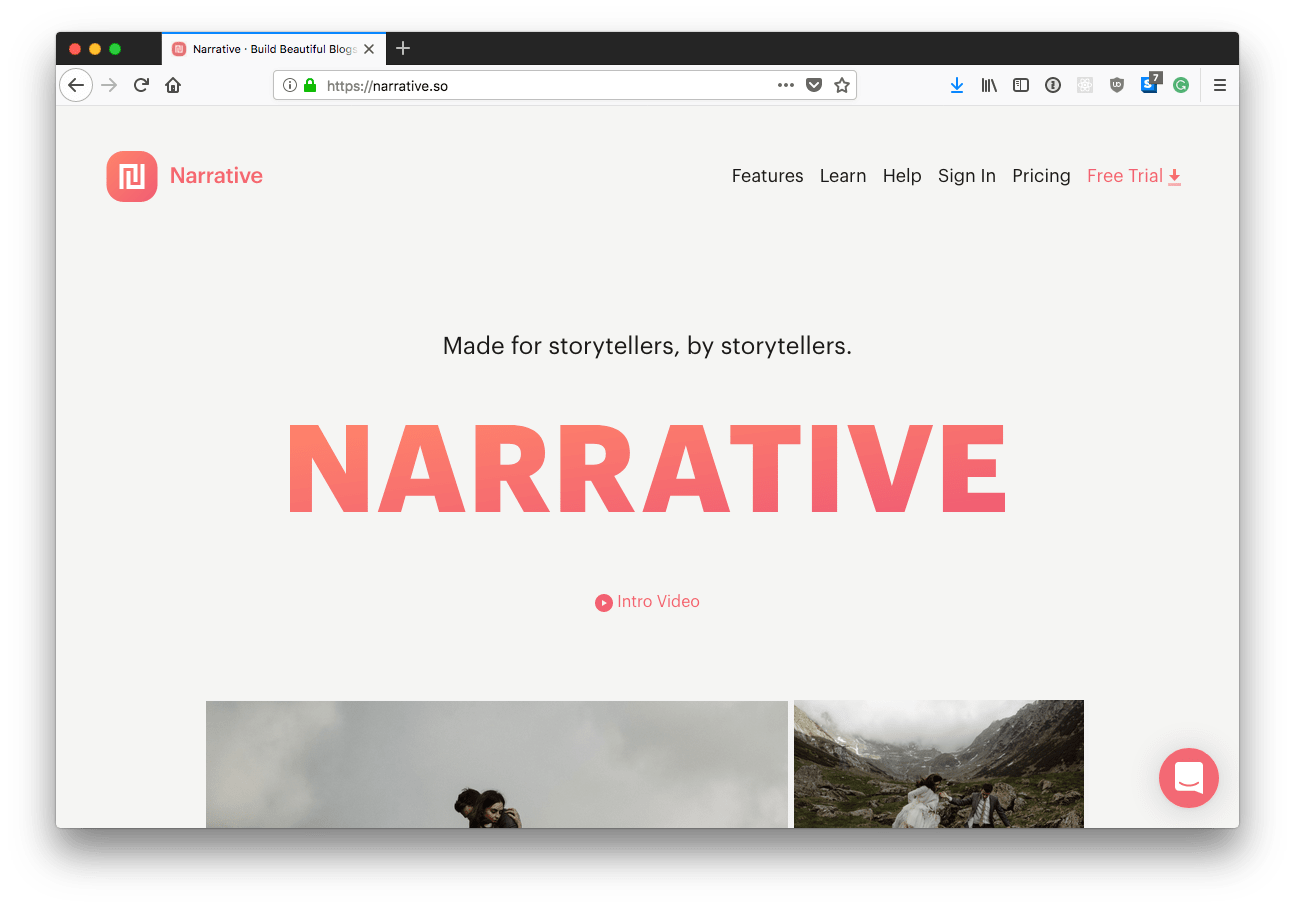Viewport: 1295px width, 908px height.
Task: Expand page actions three-dot menu
Action: [786, 86]
